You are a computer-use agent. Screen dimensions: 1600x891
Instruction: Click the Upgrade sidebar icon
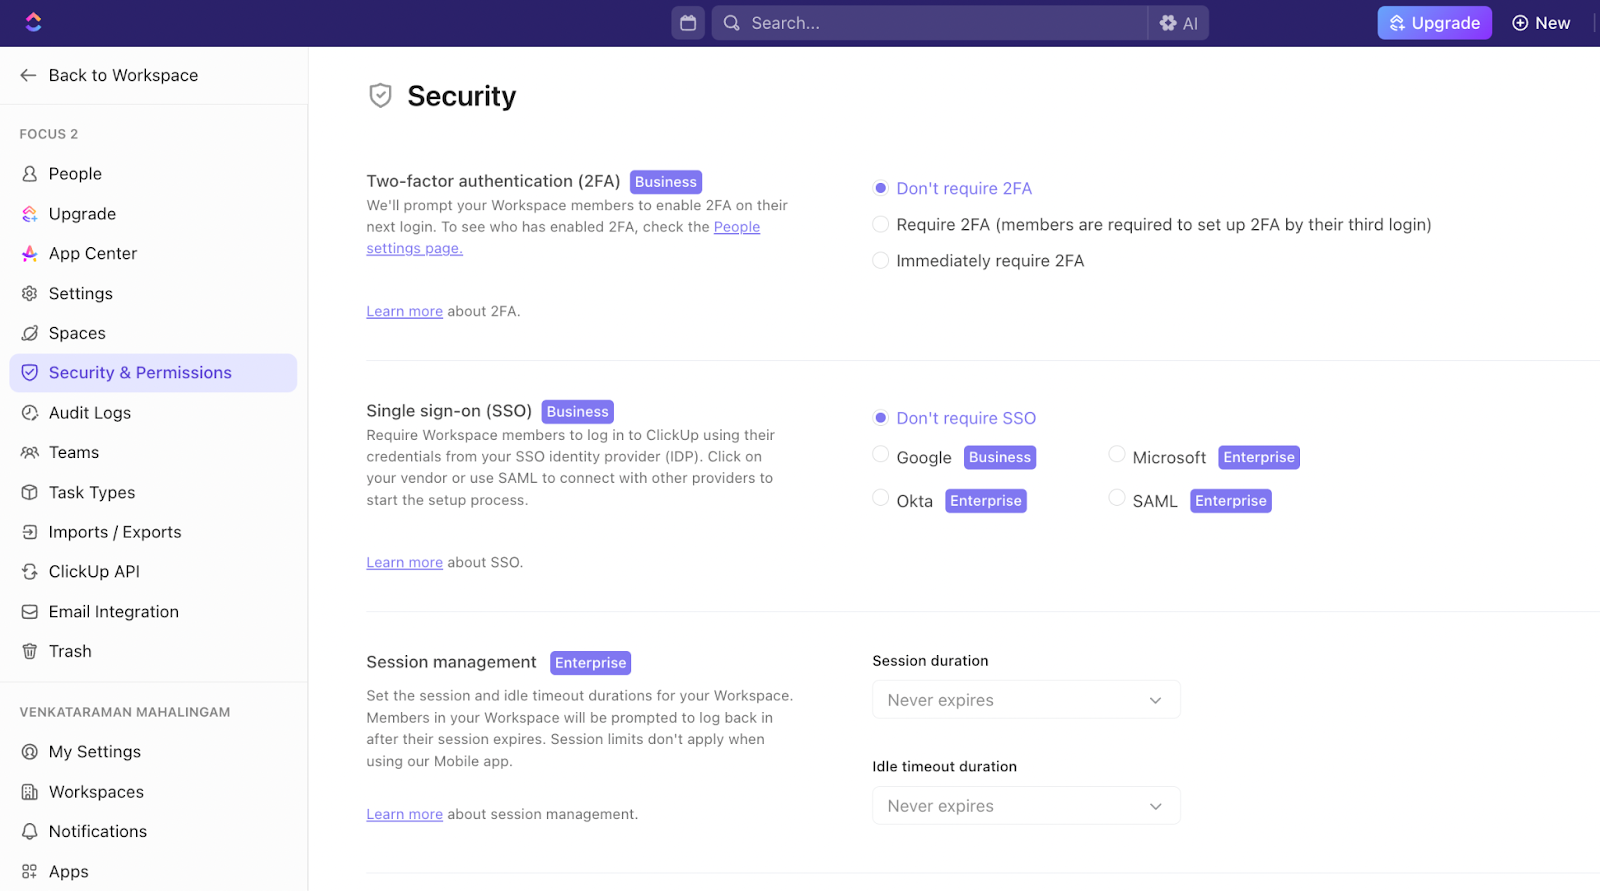[30, 214]
